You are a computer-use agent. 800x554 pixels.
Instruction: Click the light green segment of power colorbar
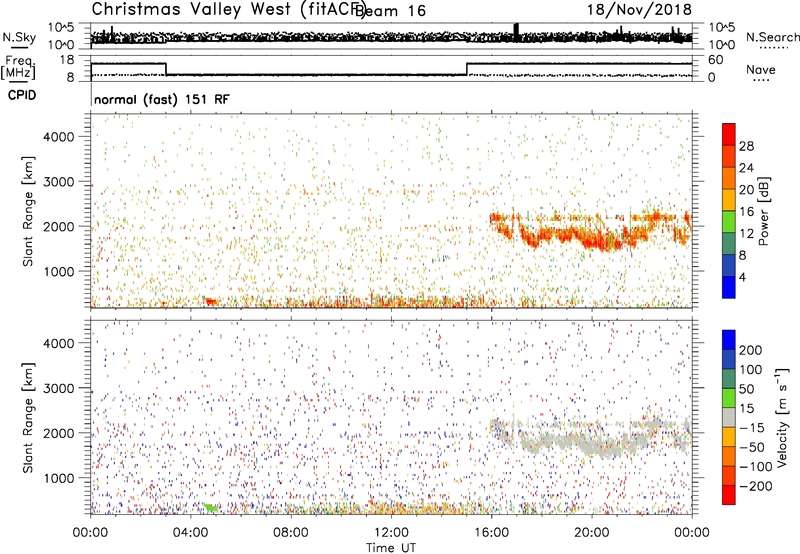tap(729, 221)
